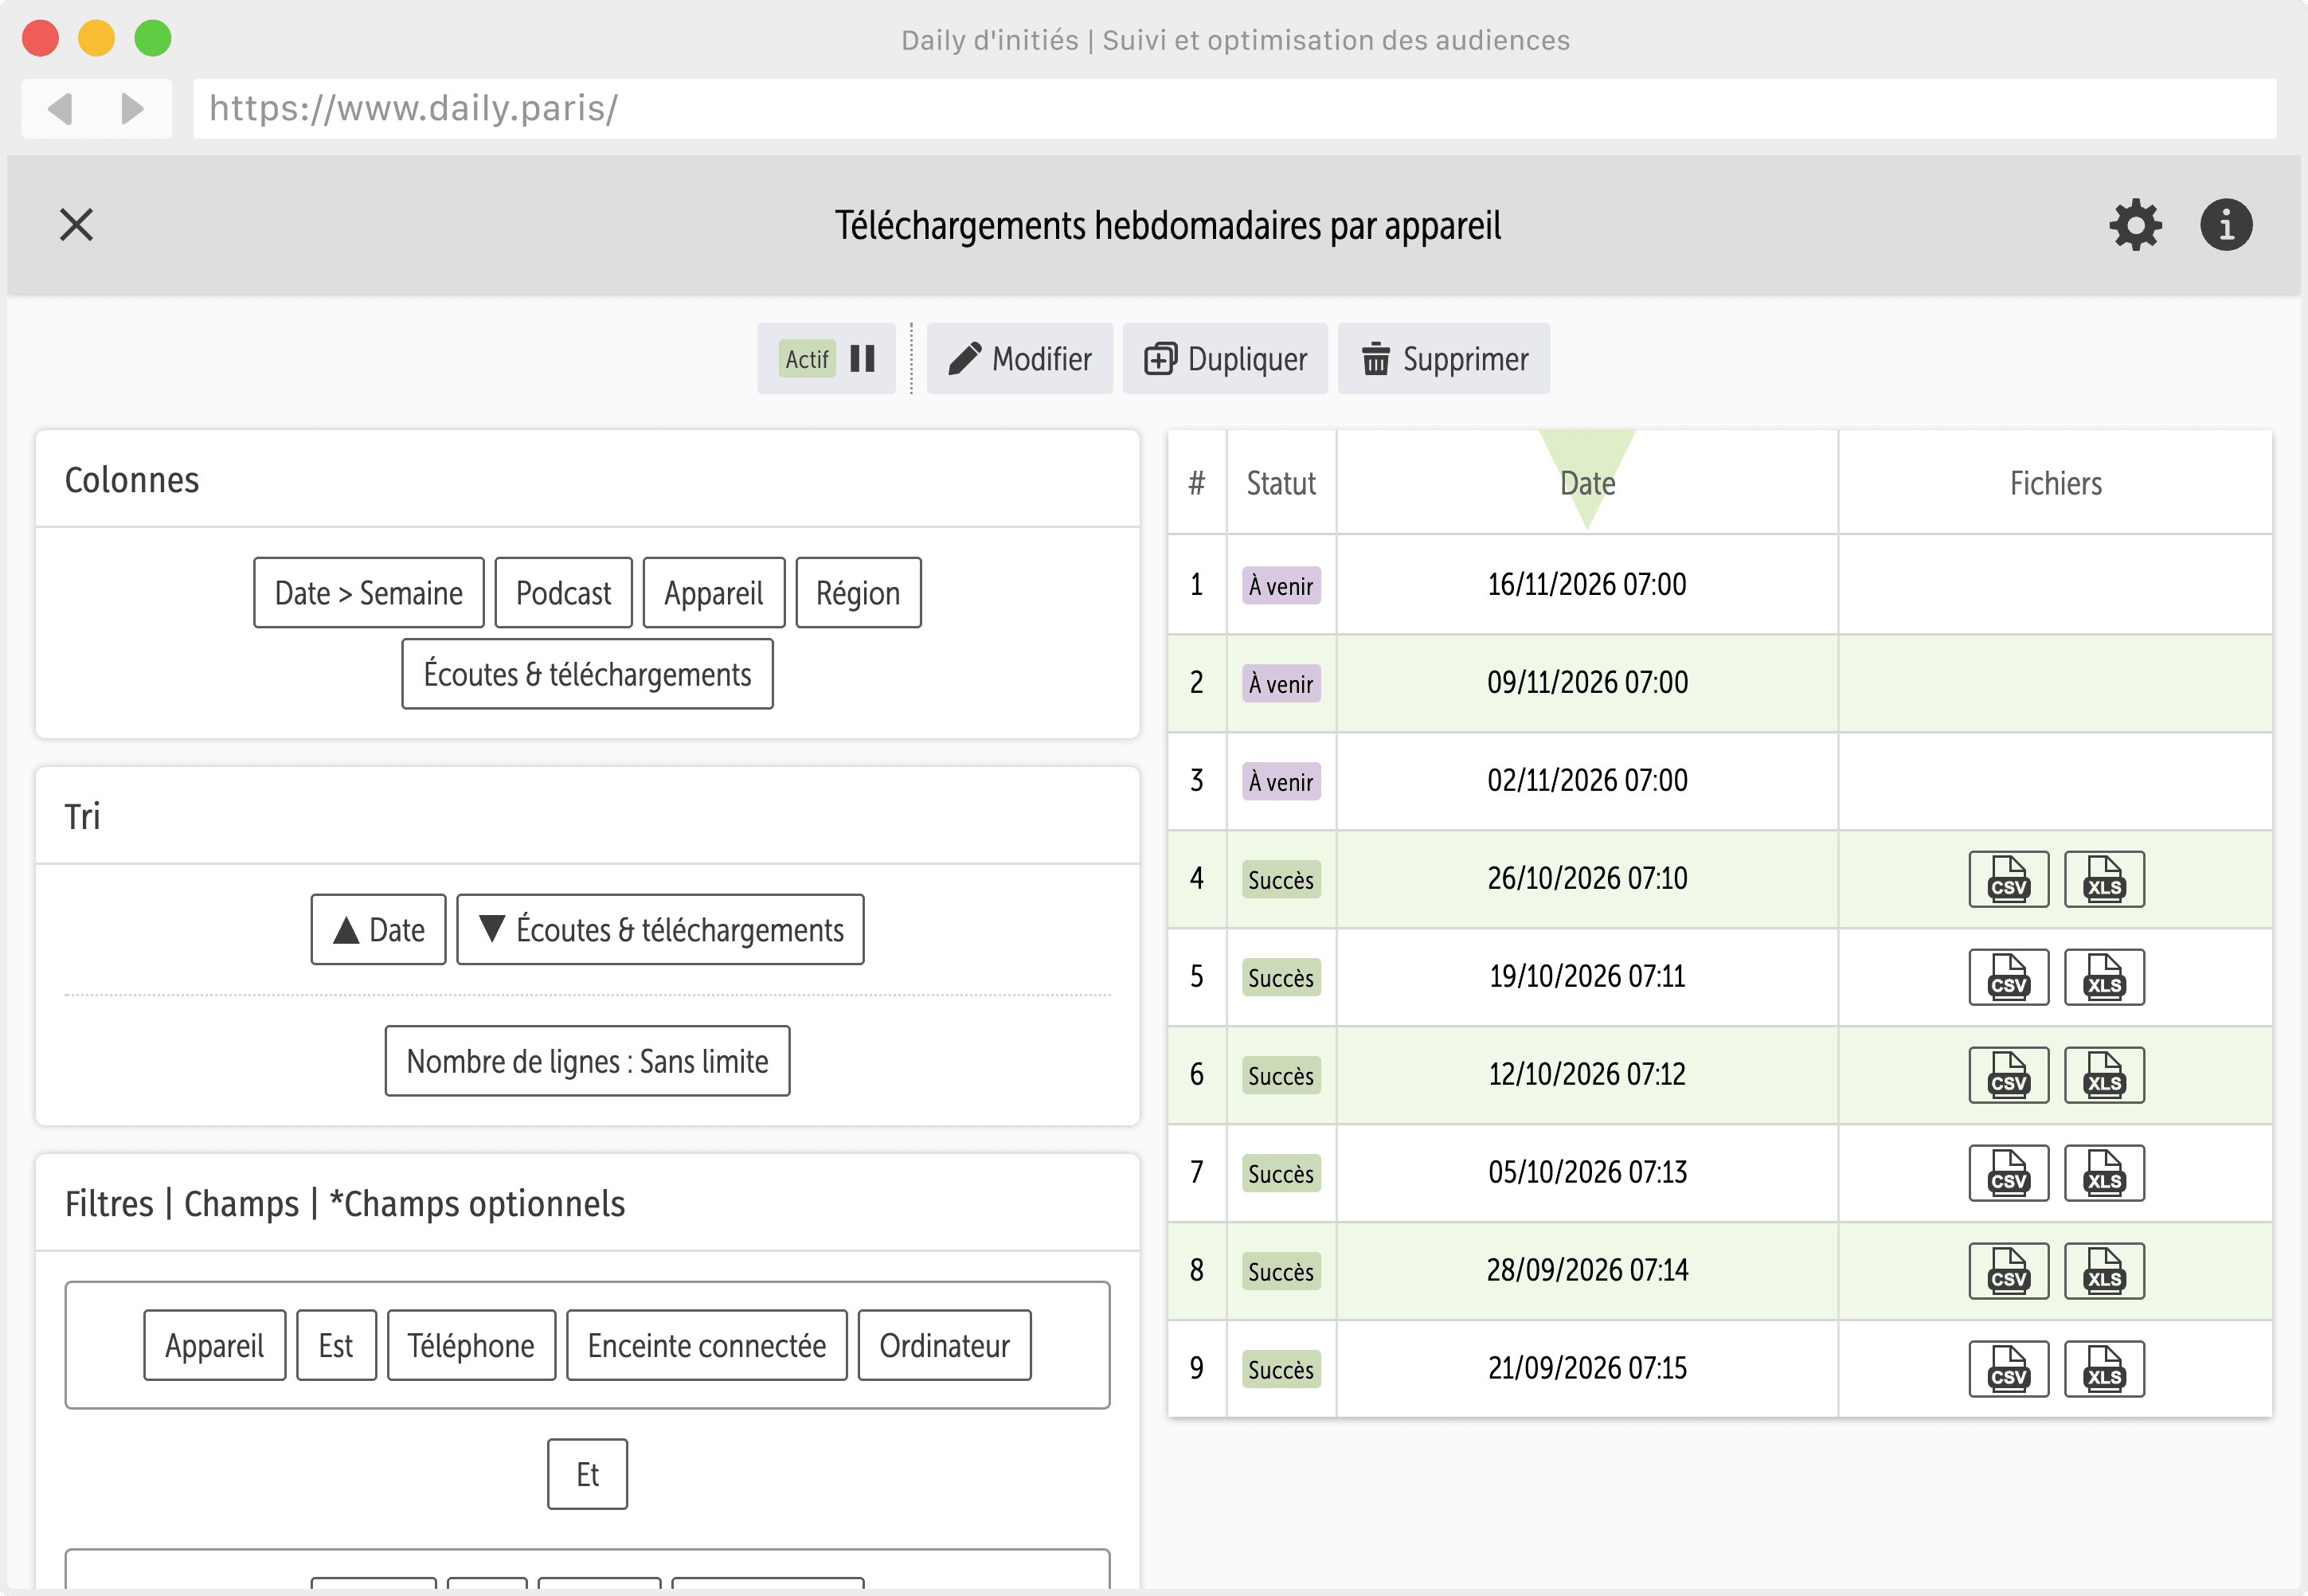Open the Date > Semaine column chip
The width and height of the screenshot is (2308, 1596).
point(369,593)
